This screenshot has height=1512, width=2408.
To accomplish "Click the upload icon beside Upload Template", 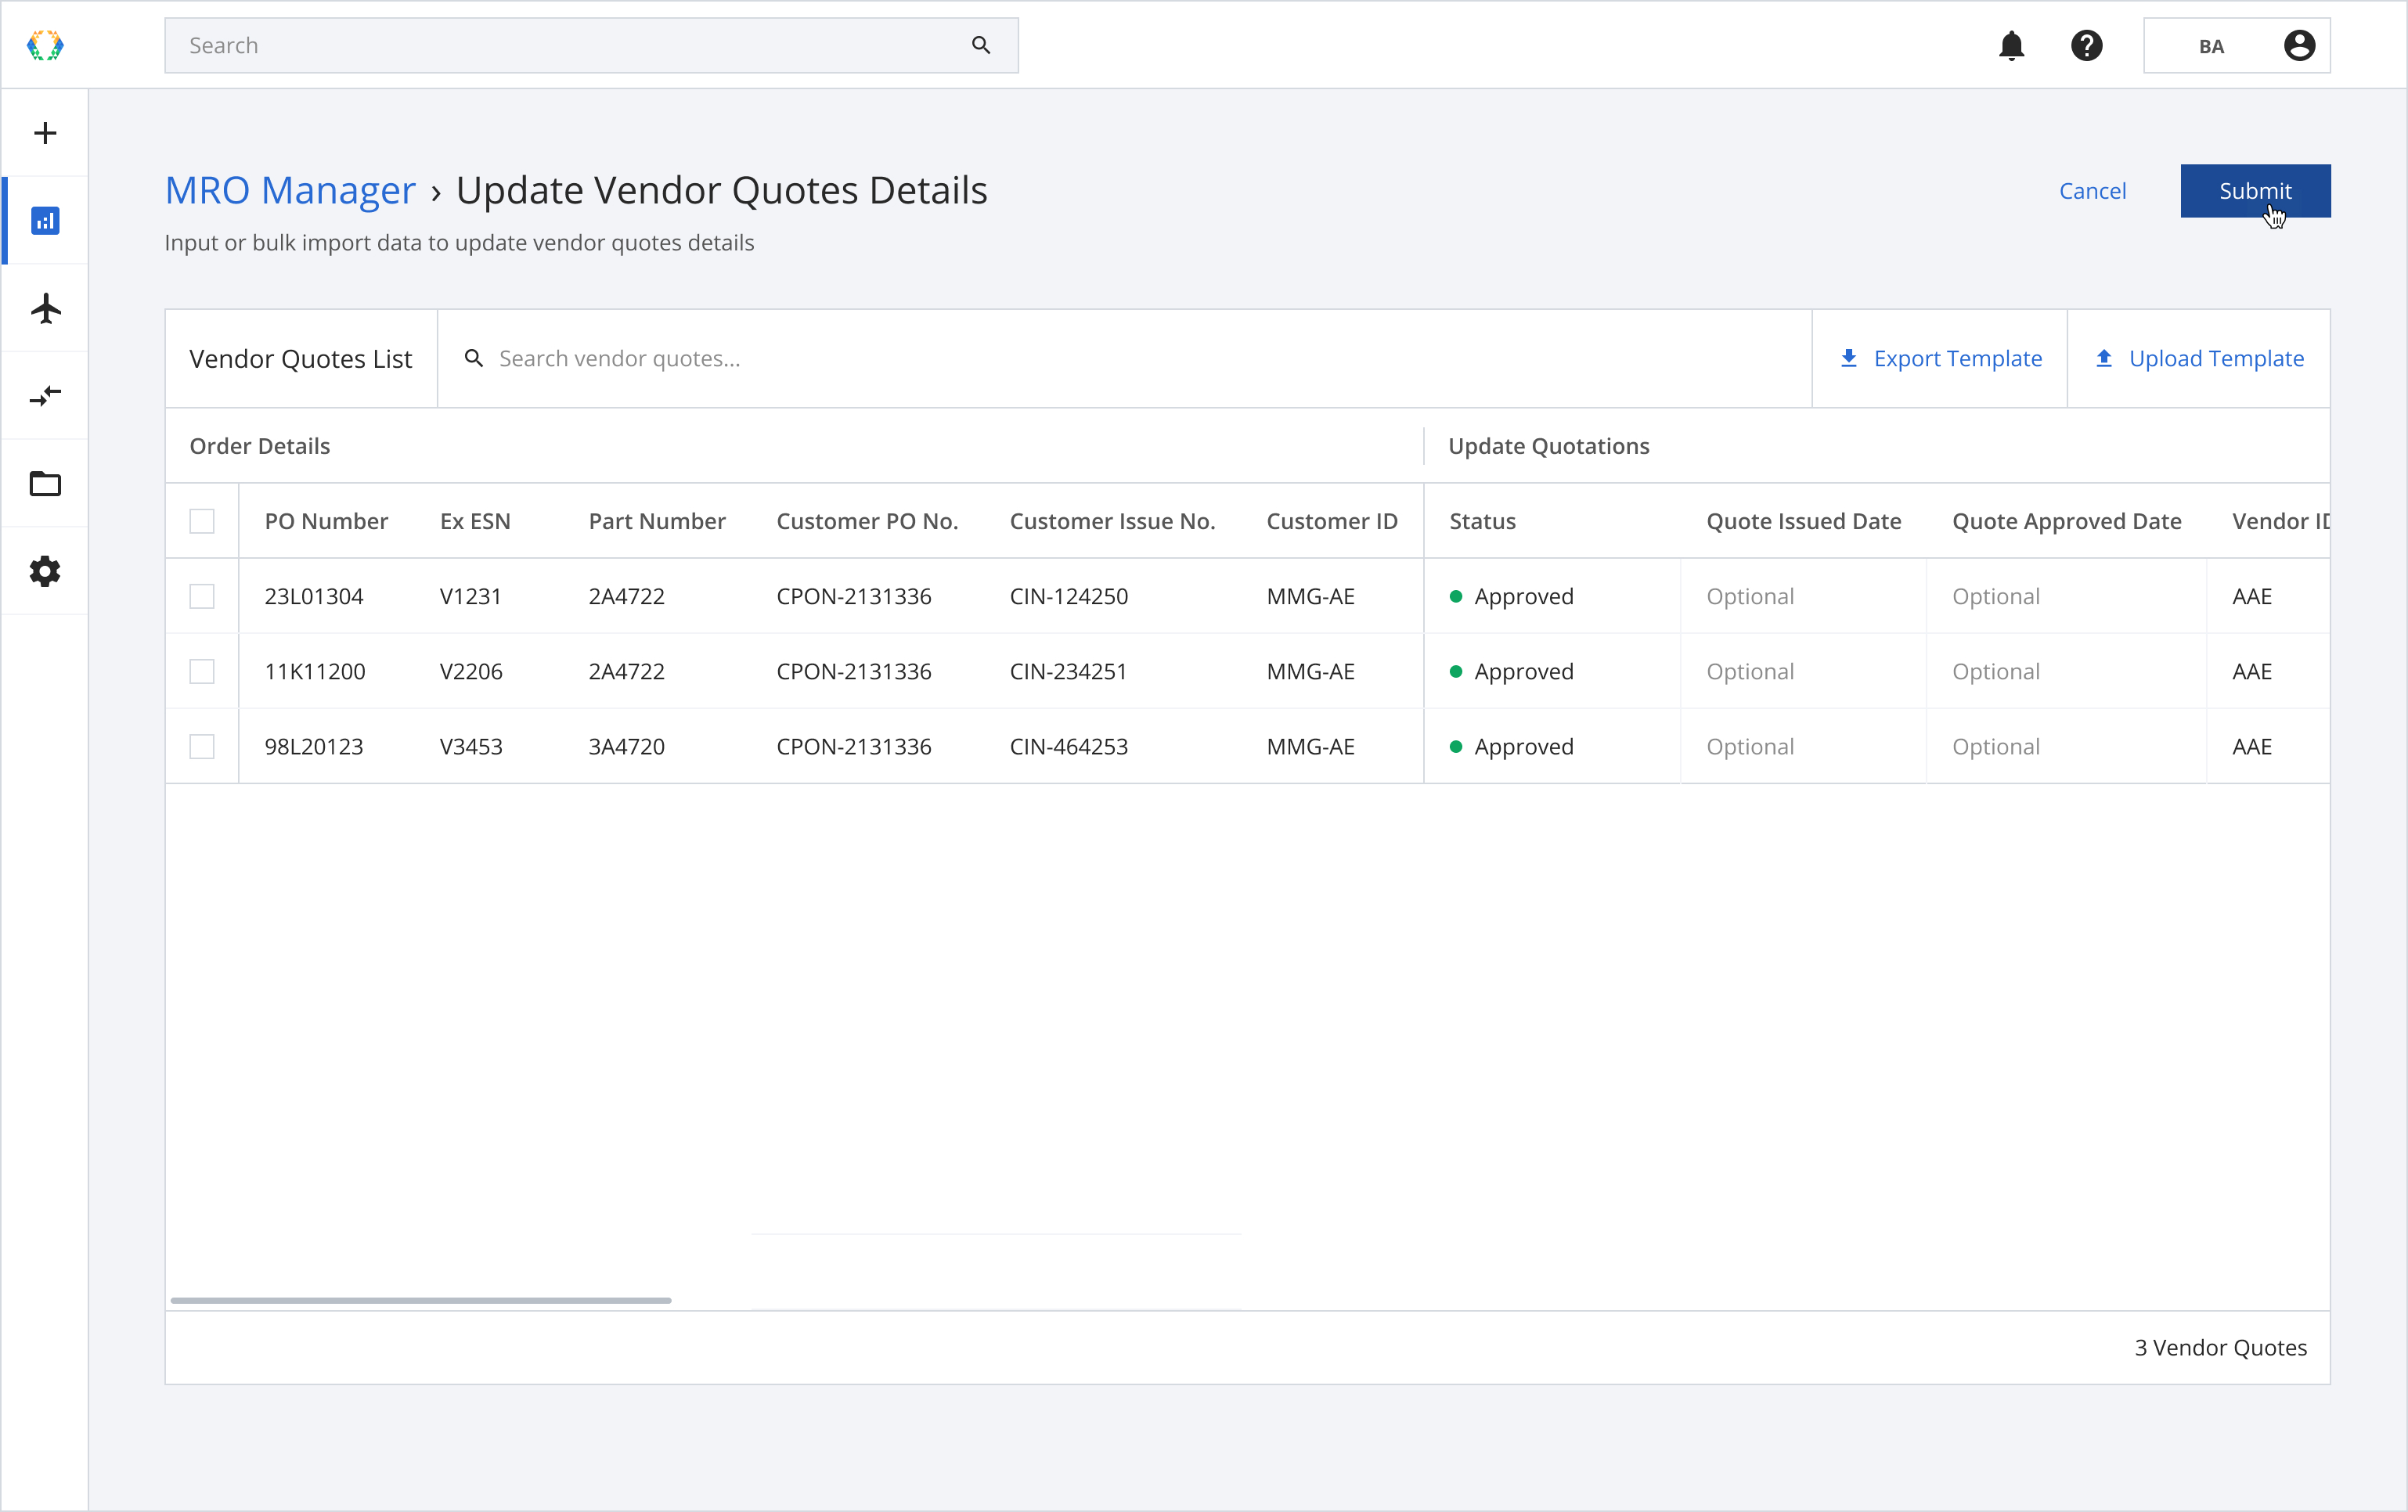I will (x=2104, y=358).
